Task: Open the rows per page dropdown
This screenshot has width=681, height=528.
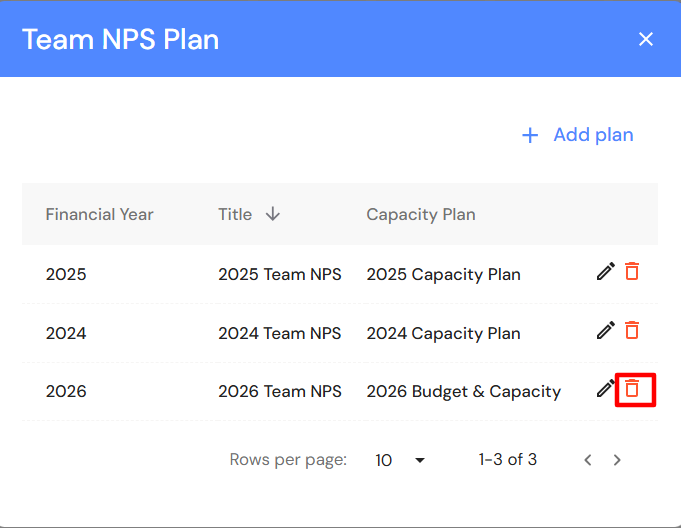Action: tap(400, 460)
